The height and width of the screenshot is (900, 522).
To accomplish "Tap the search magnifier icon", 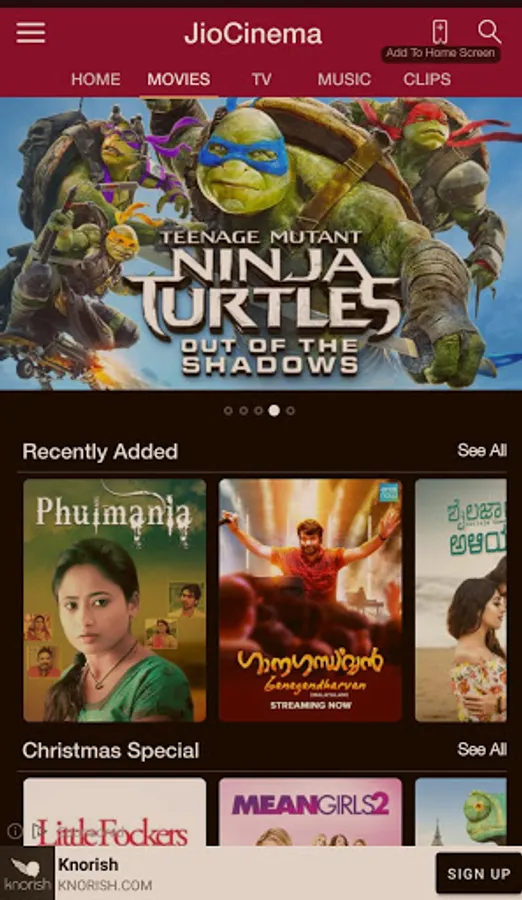I will 489,32.
